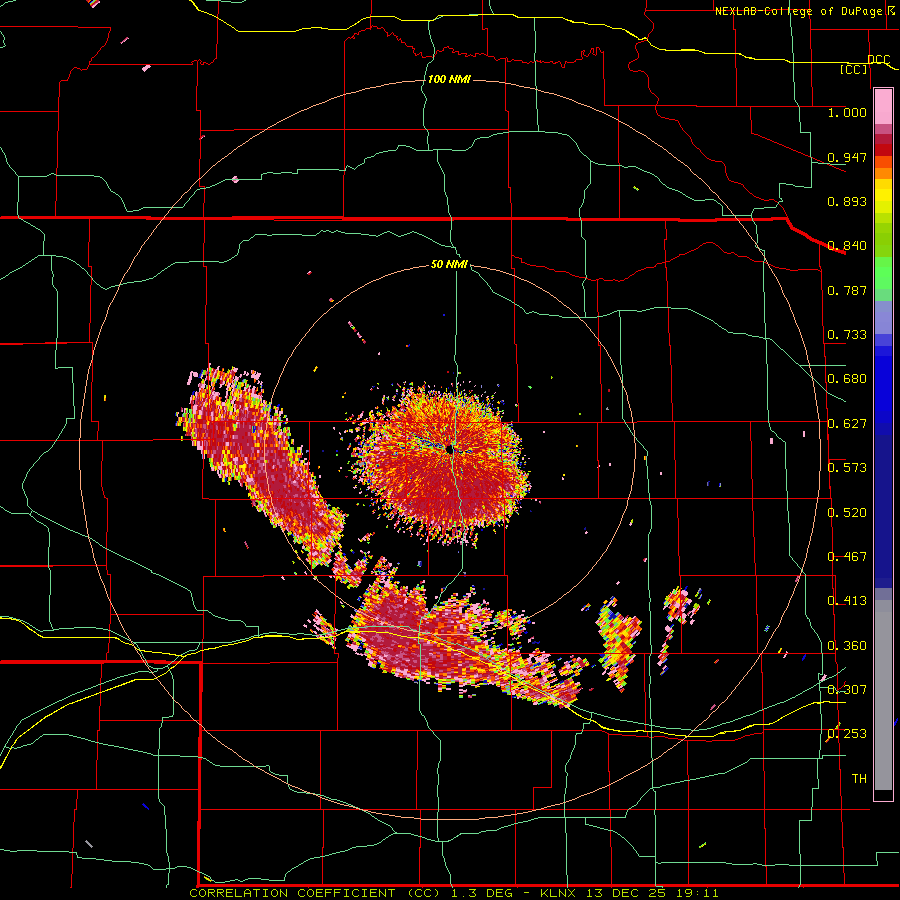Click the CORRELATION COEFFICIENT (CC) caption text

pos(316,893)
